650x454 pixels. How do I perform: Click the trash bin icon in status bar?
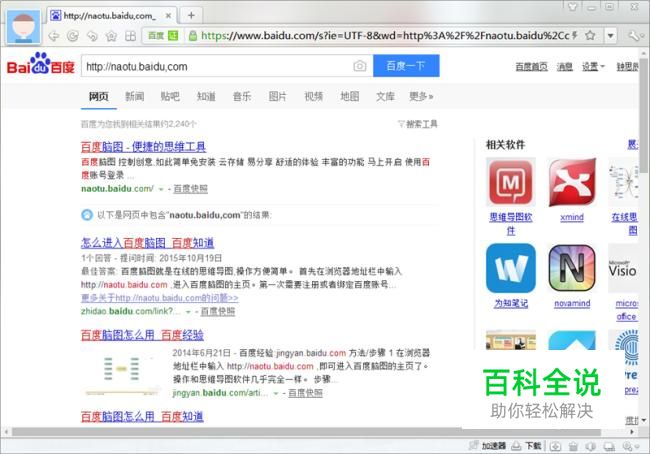(x=573, y=446)
